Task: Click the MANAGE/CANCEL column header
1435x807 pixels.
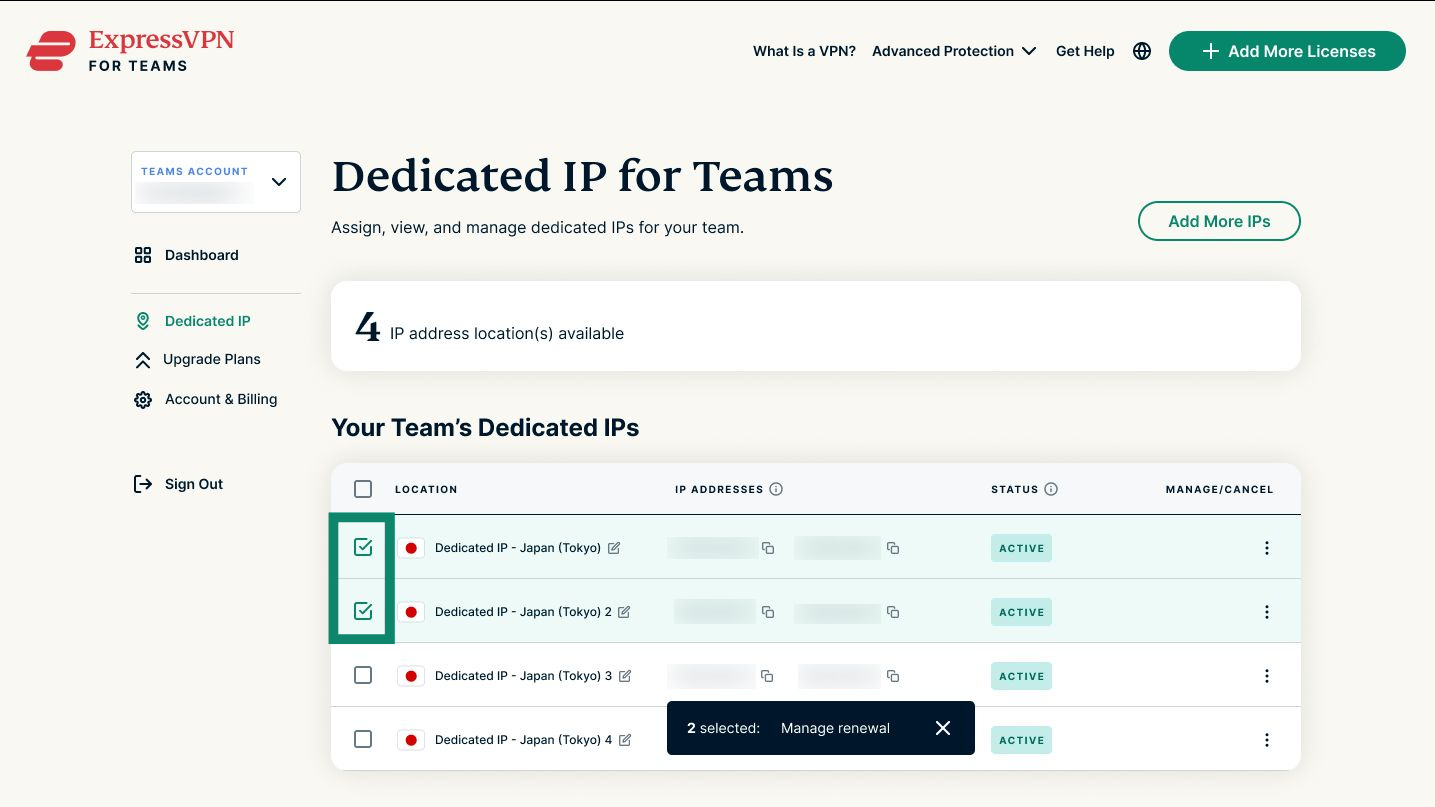Action: coord(1219,490)
